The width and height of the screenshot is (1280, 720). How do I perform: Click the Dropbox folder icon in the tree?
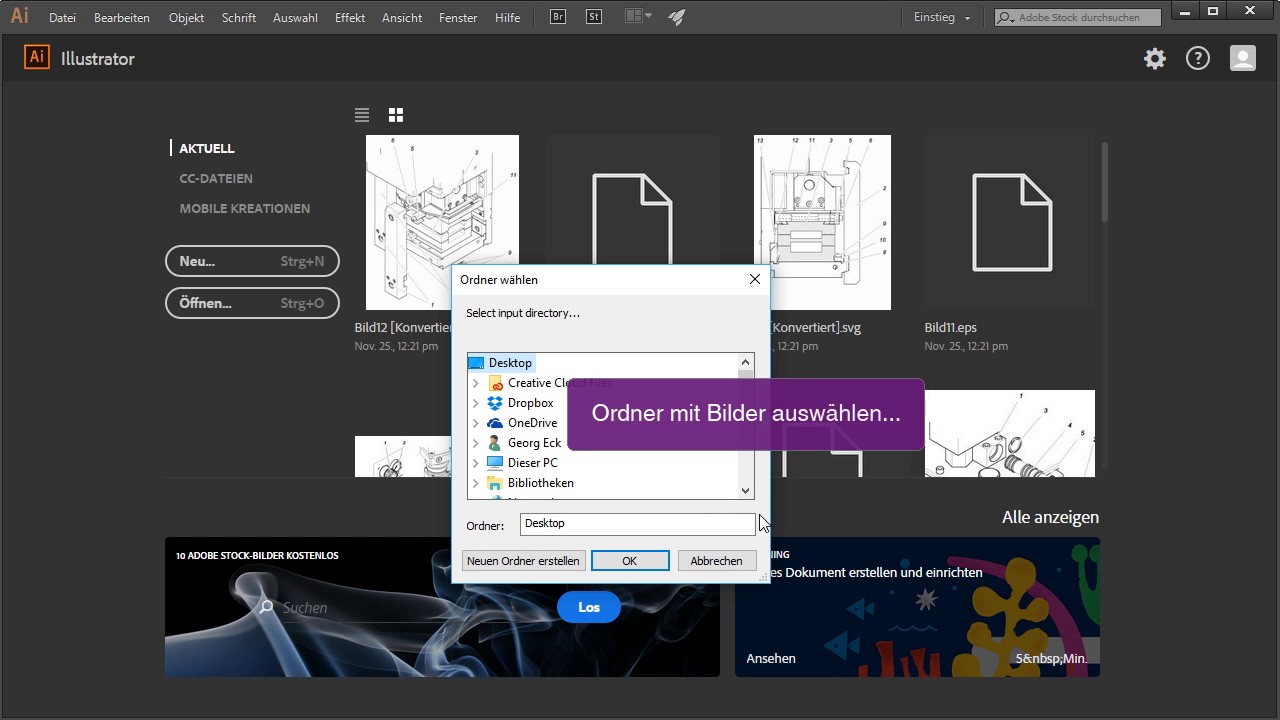[495, 403]
